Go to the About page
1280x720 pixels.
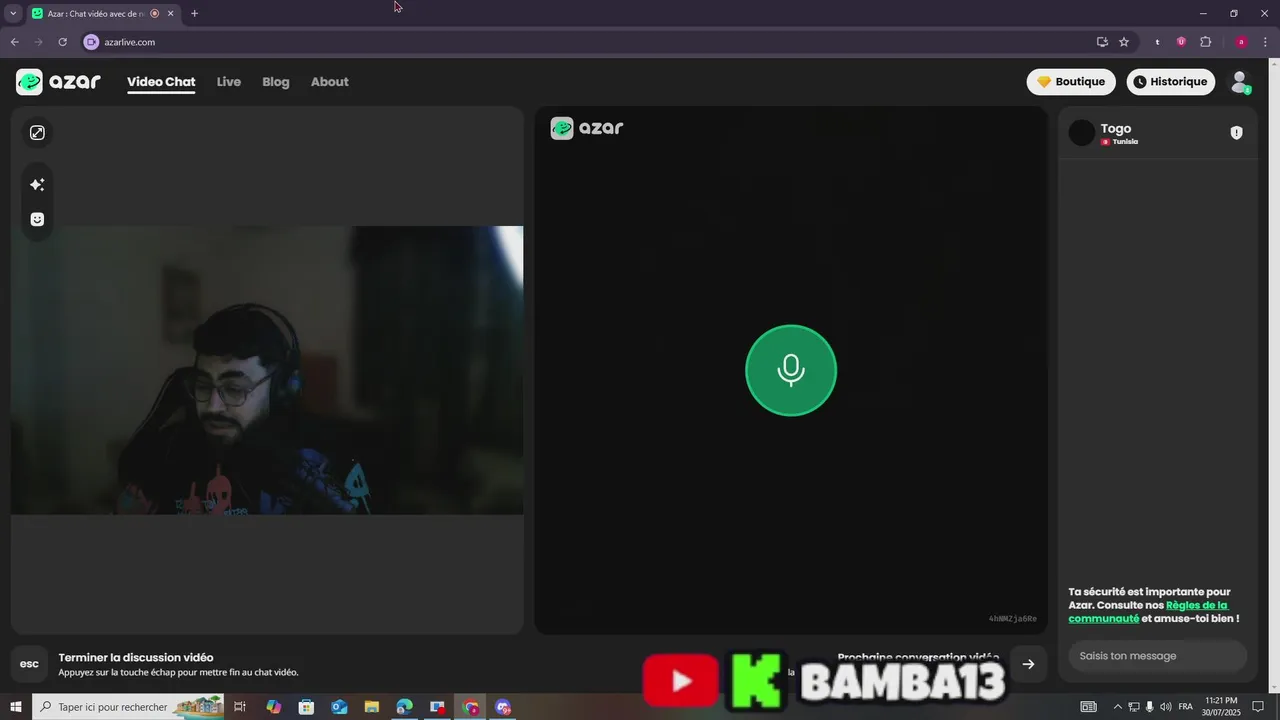pyautogui.click(x=330, y=82)
